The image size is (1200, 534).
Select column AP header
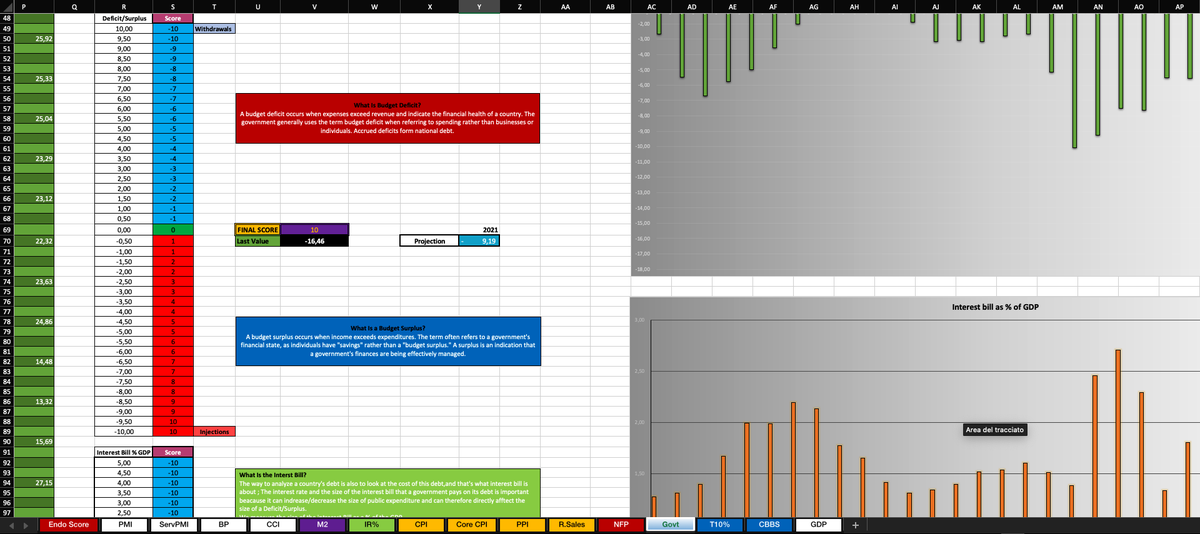(x=1180, y=6)
